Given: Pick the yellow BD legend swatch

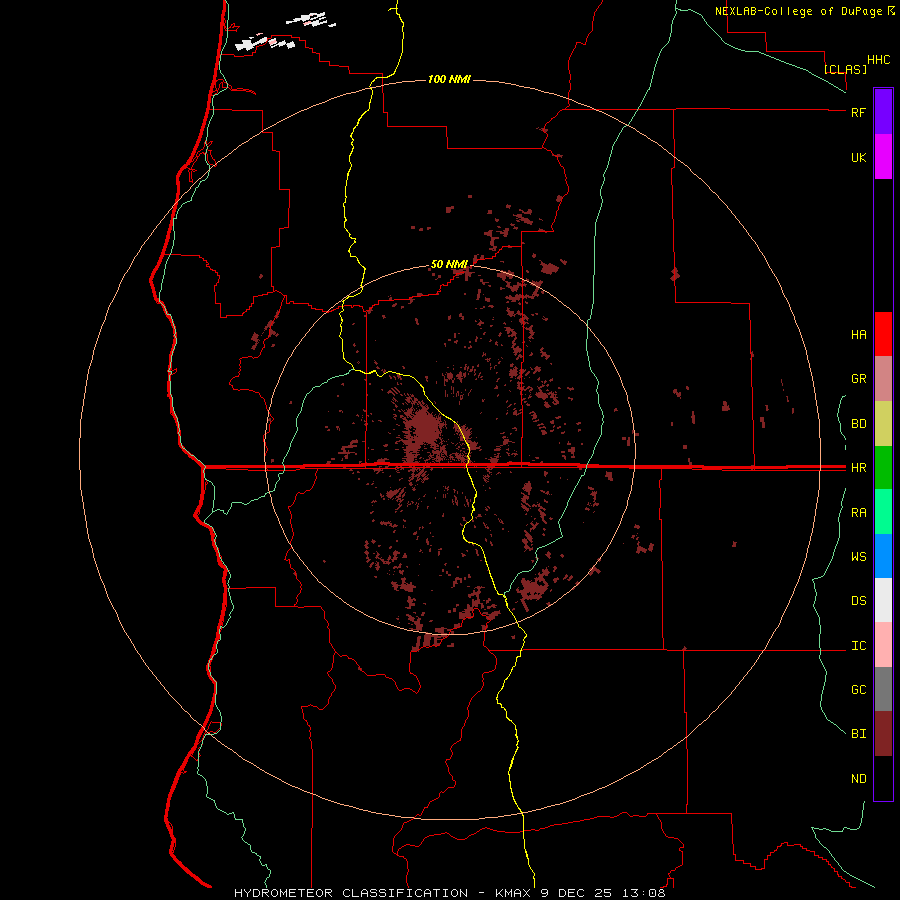Looking at the screenshot, I should (x=883, y=424).
